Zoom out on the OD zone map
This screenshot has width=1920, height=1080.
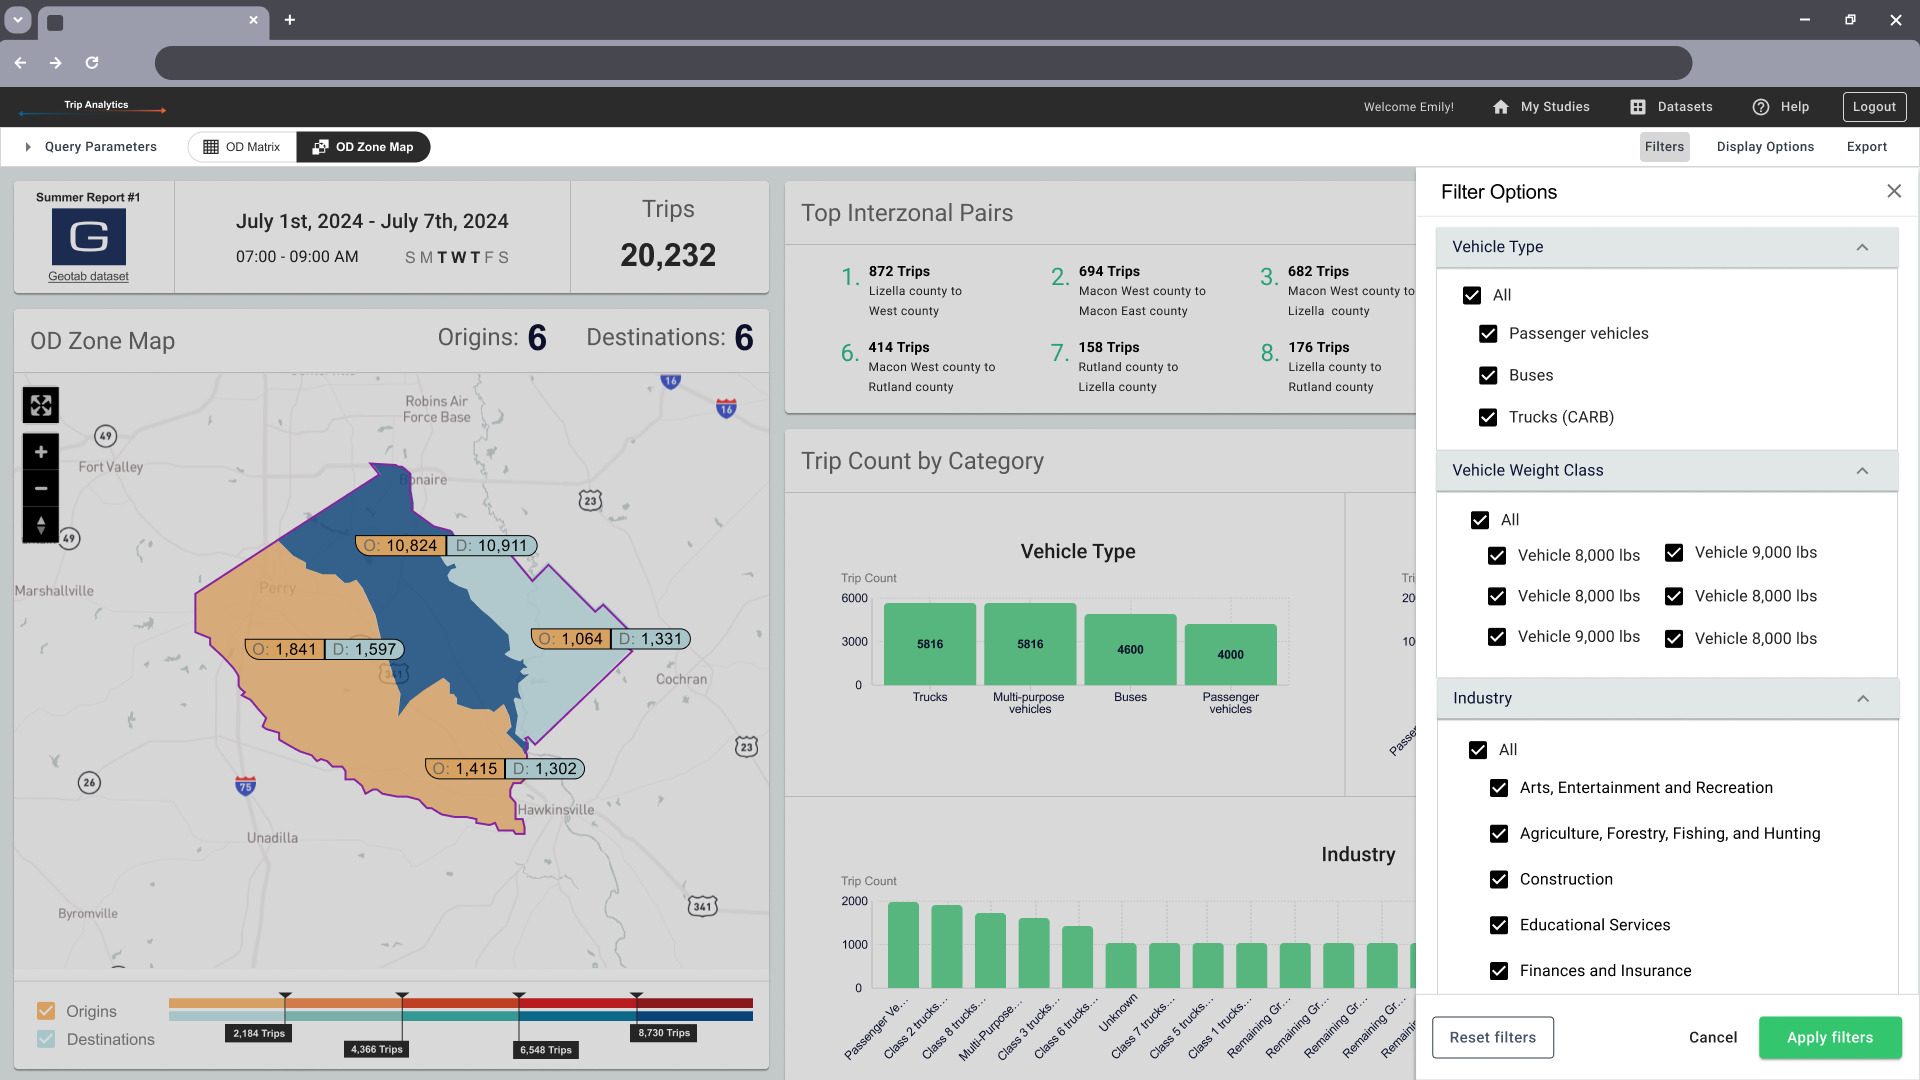[x=41, y=489]
